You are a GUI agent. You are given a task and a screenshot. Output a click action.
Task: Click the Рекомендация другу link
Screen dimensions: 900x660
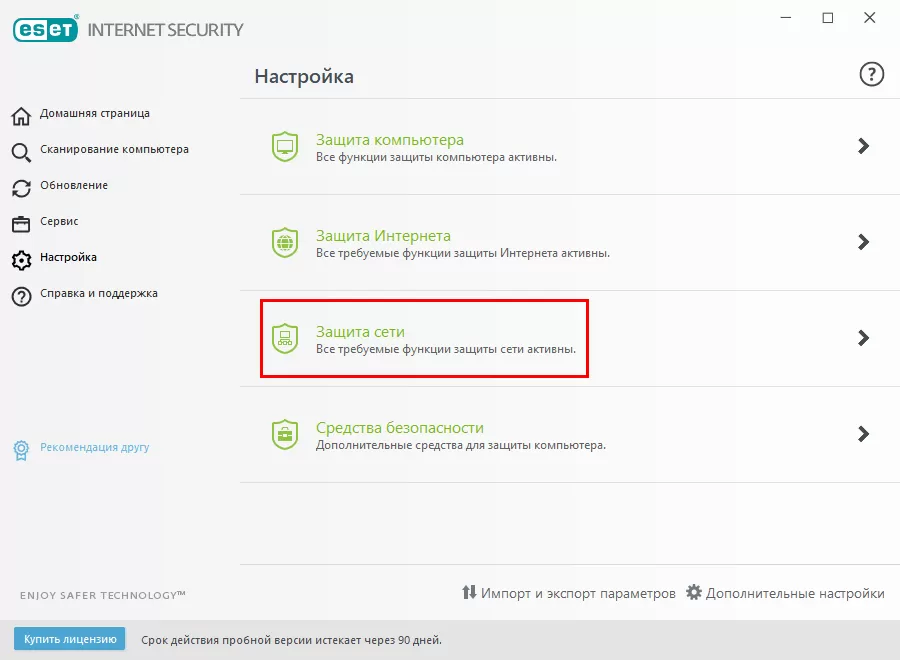(x=94, y=448)
